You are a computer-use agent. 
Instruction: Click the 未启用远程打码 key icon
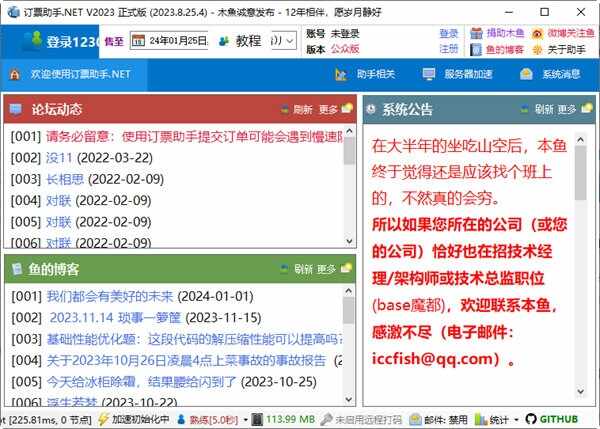pos(326,419)
